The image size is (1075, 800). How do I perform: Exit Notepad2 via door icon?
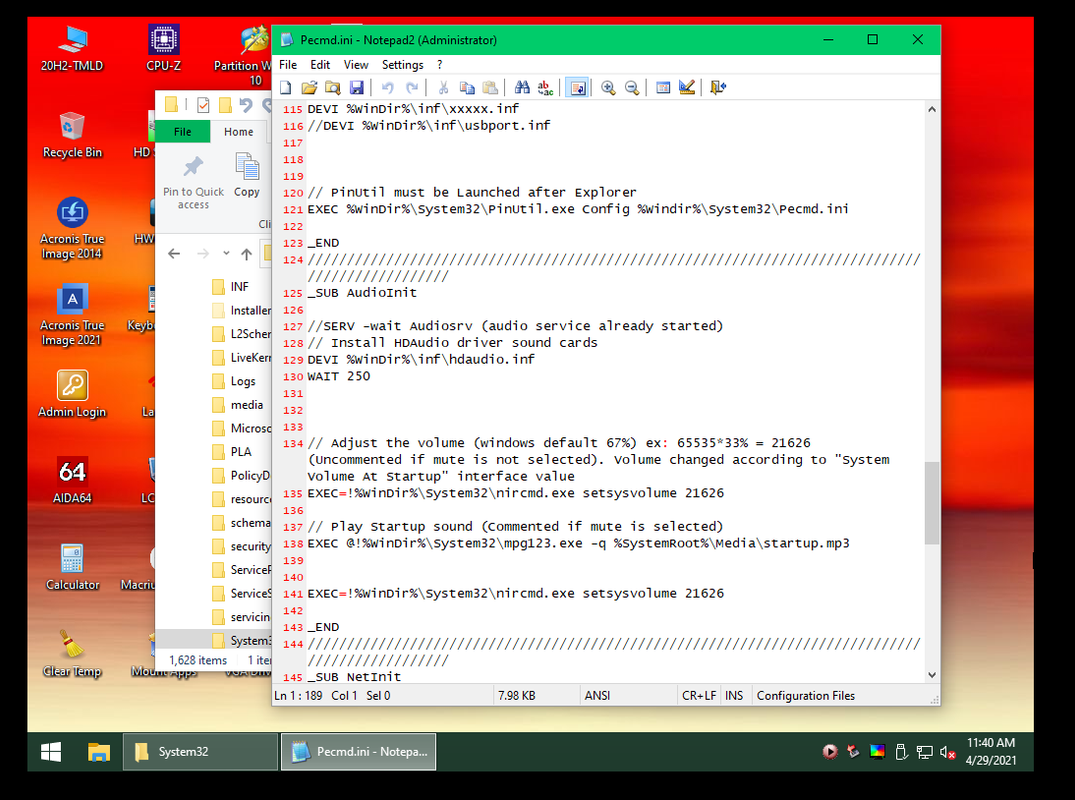pos(718,87)
